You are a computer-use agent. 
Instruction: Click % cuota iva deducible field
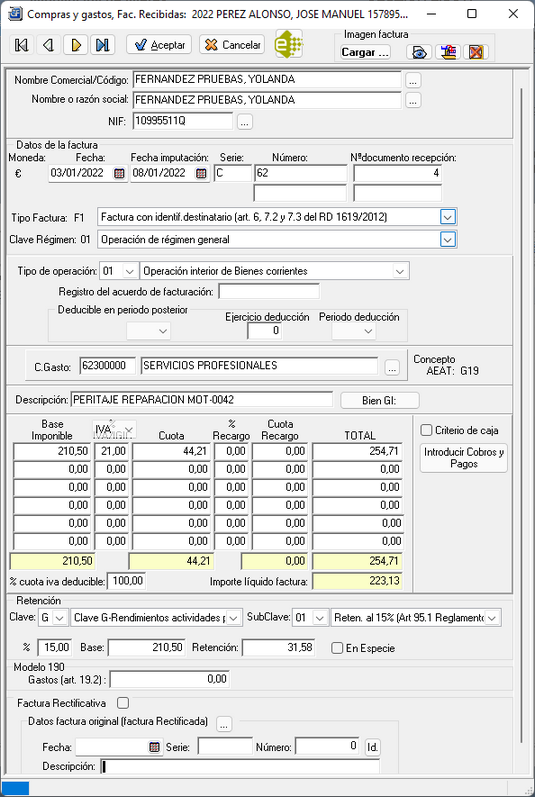[127, 581]
